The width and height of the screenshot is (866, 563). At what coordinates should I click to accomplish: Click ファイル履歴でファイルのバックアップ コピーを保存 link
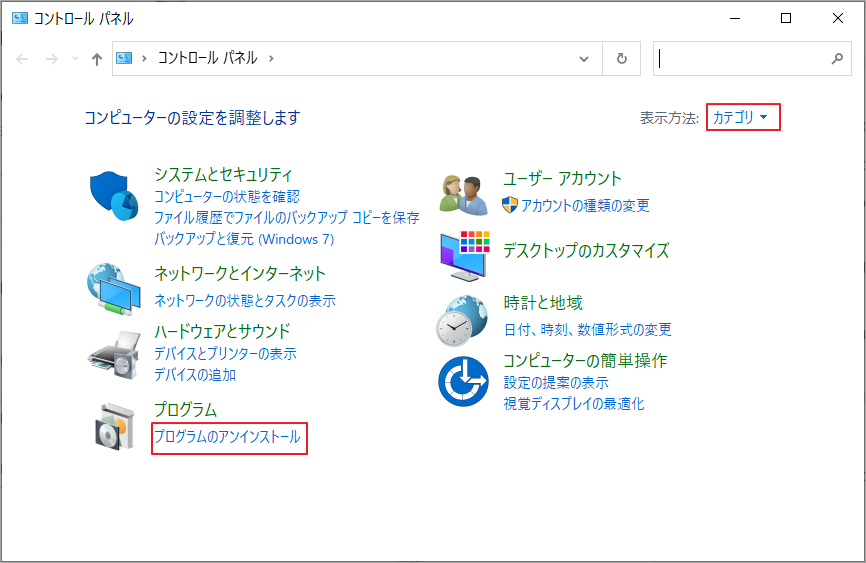click(x=287, y=217)
